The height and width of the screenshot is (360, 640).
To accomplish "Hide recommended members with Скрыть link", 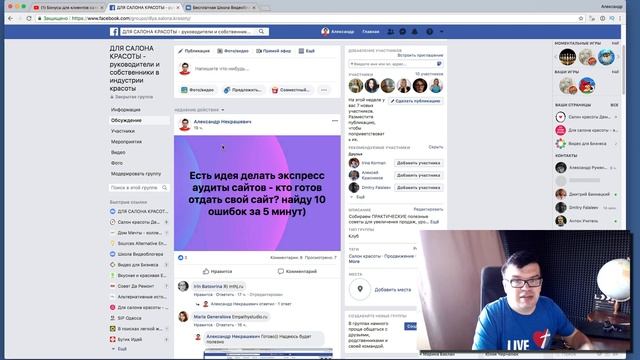I will 436,147.
